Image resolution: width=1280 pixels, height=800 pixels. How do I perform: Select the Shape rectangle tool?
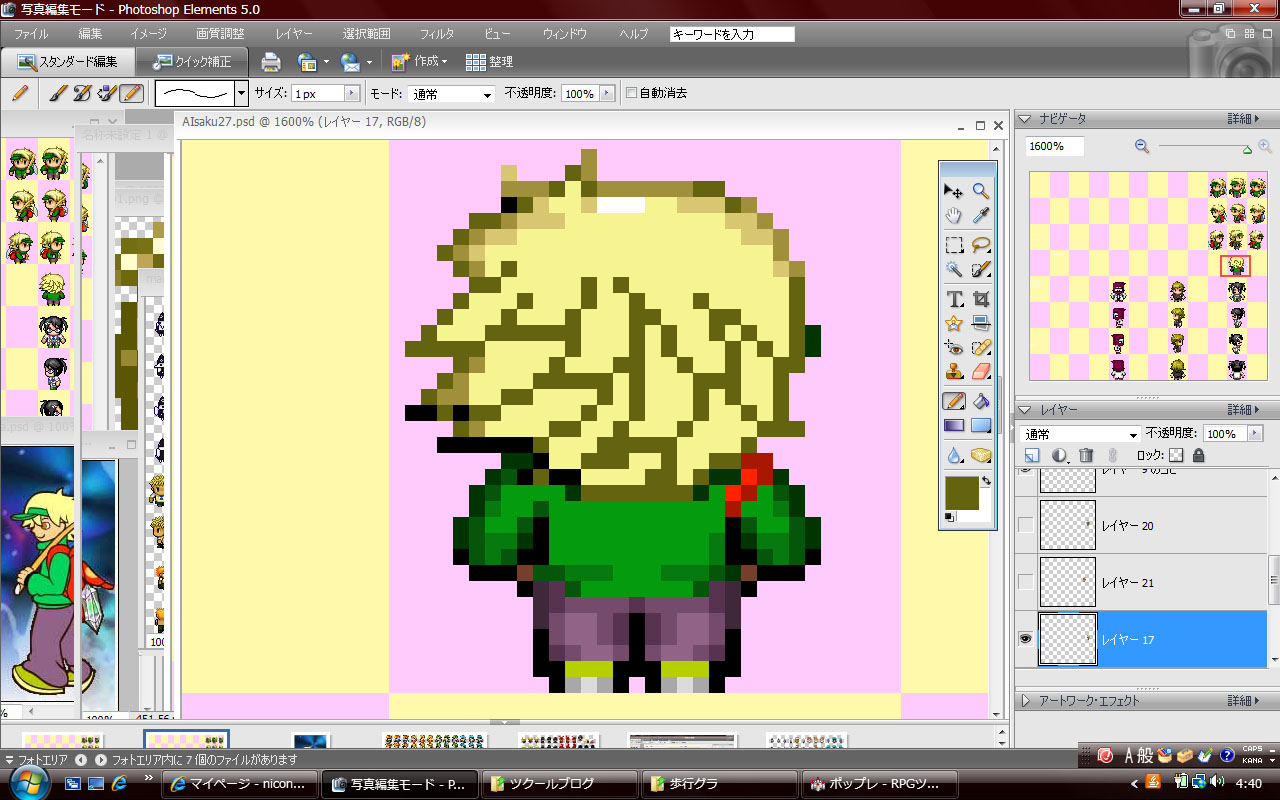click(x=981, y=425)
